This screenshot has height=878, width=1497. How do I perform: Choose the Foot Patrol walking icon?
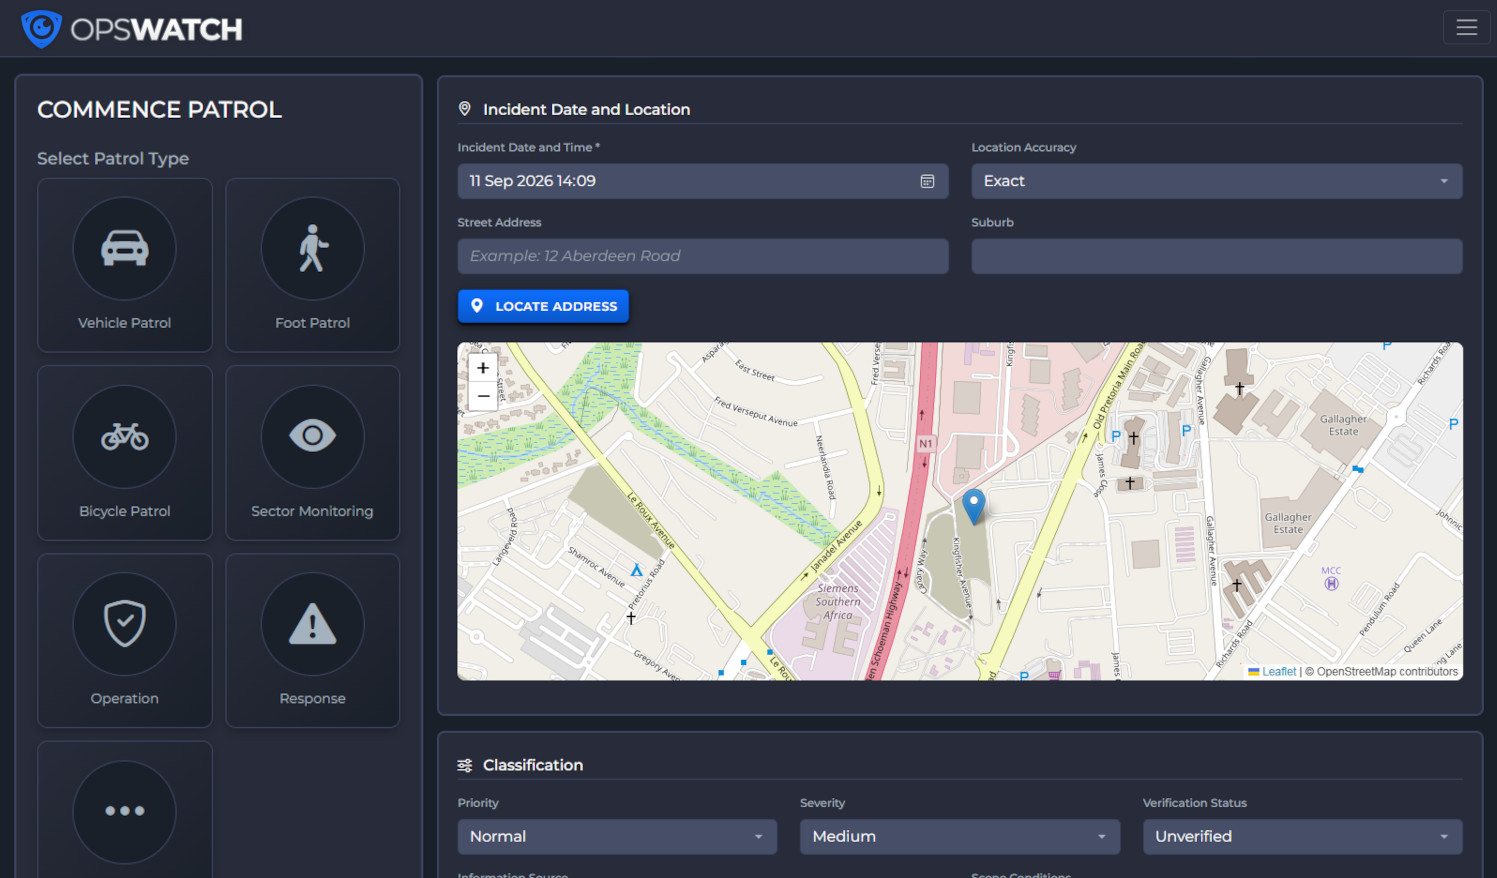pyautogui.click(x=313, y=248)
